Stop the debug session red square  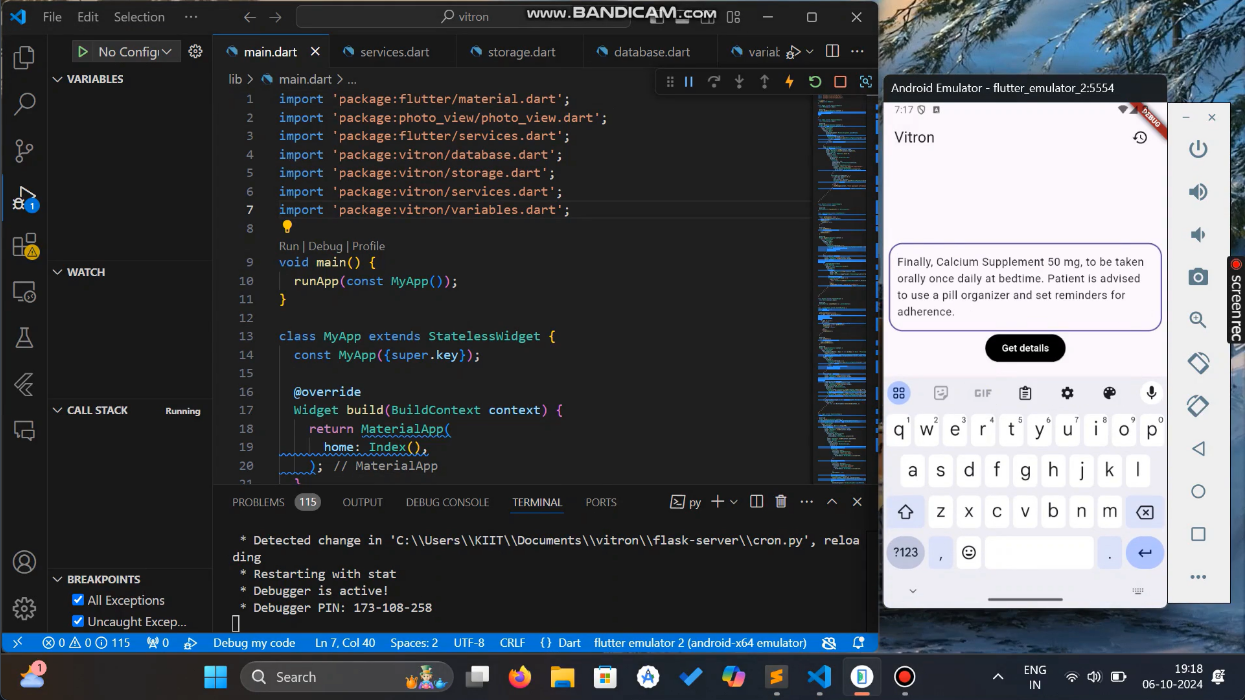click(x=840, y=82)
